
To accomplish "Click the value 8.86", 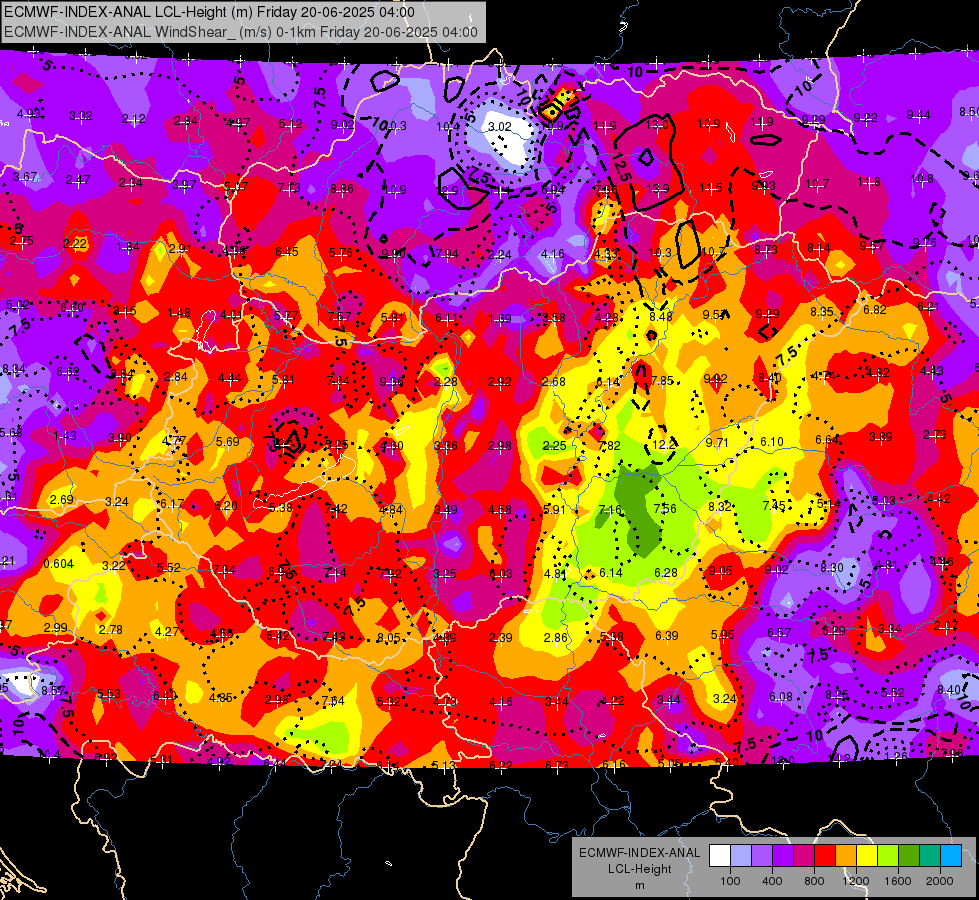I will tap(342, 189).
